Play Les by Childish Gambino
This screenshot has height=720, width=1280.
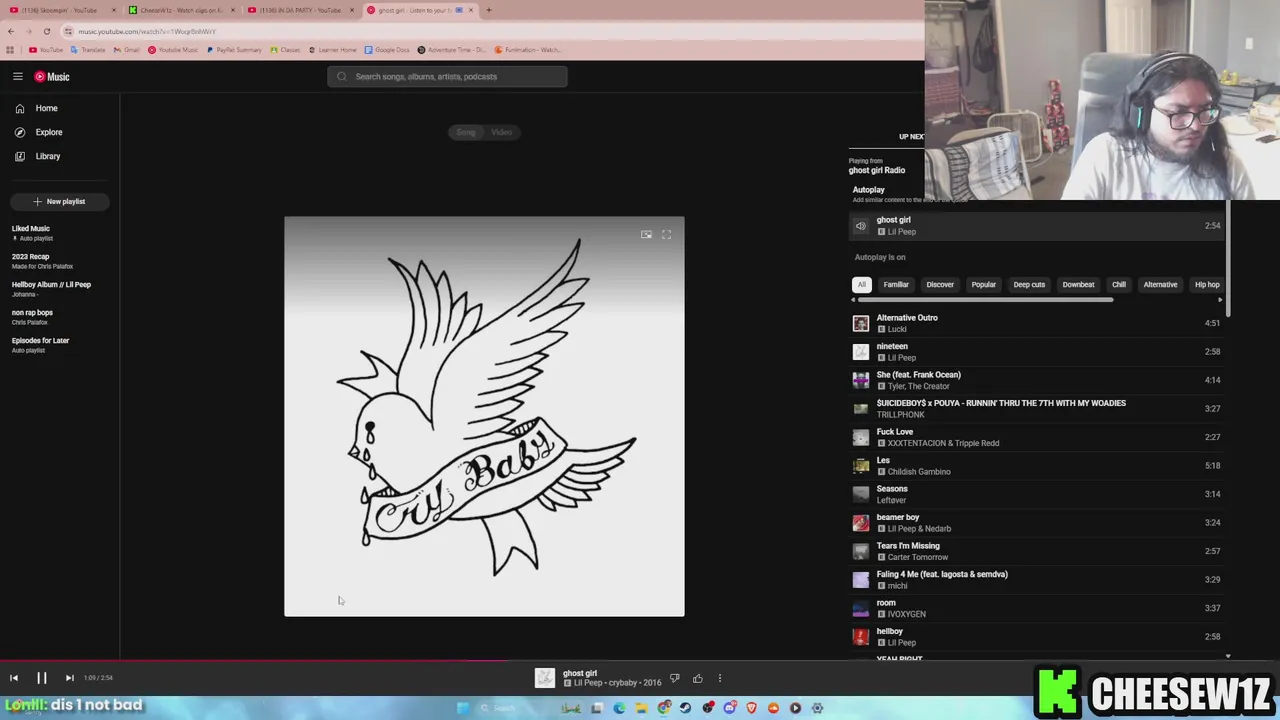(1037, 466)
